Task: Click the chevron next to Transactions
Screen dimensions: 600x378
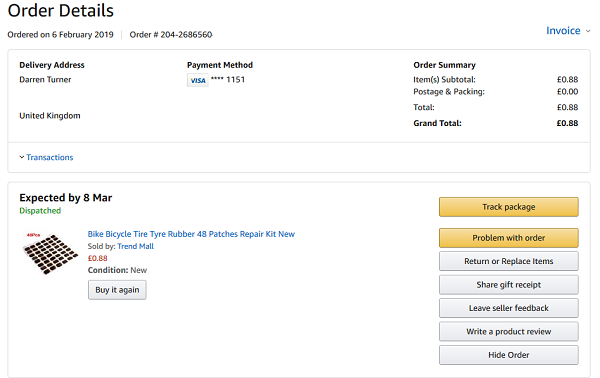Action: [x=22, y=157]
